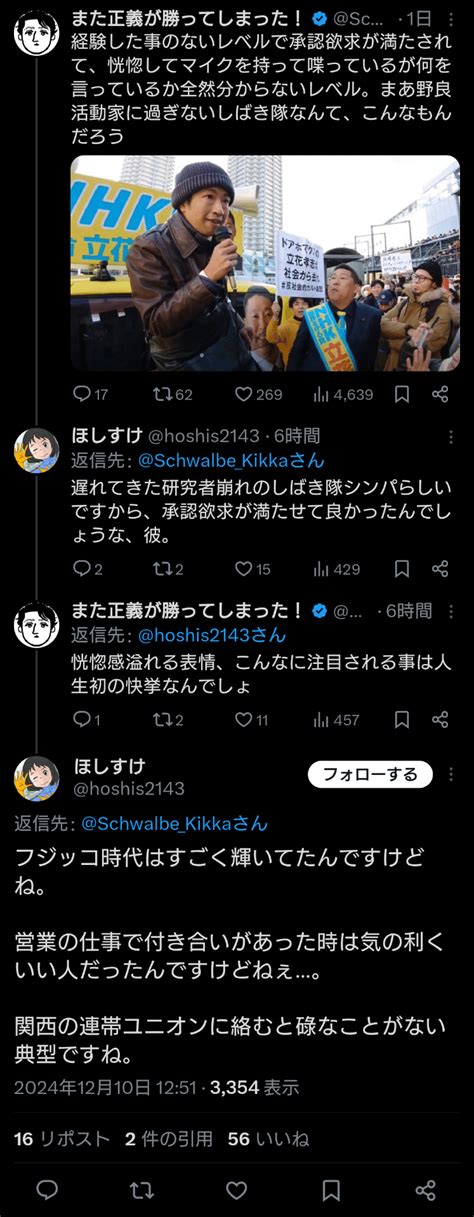Screen dimensions: 474x1217
Task: Open the @Schwalbe_Kikkaさん mention in main tweet
Action: (174, 823)
